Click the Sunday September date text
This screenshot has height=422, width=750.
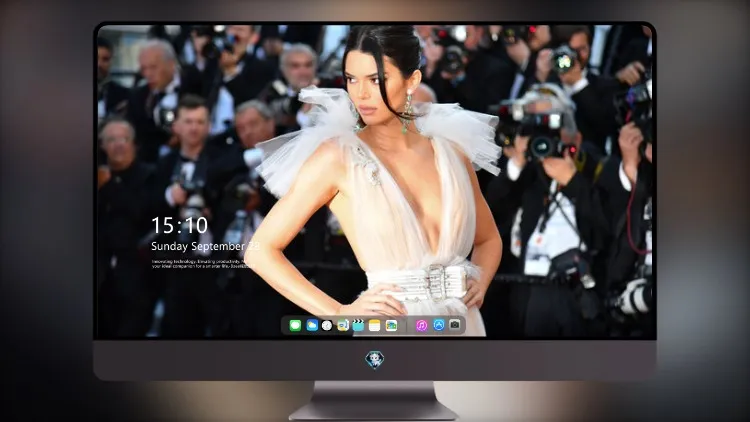pyautogui.click(x=205, y=246)
